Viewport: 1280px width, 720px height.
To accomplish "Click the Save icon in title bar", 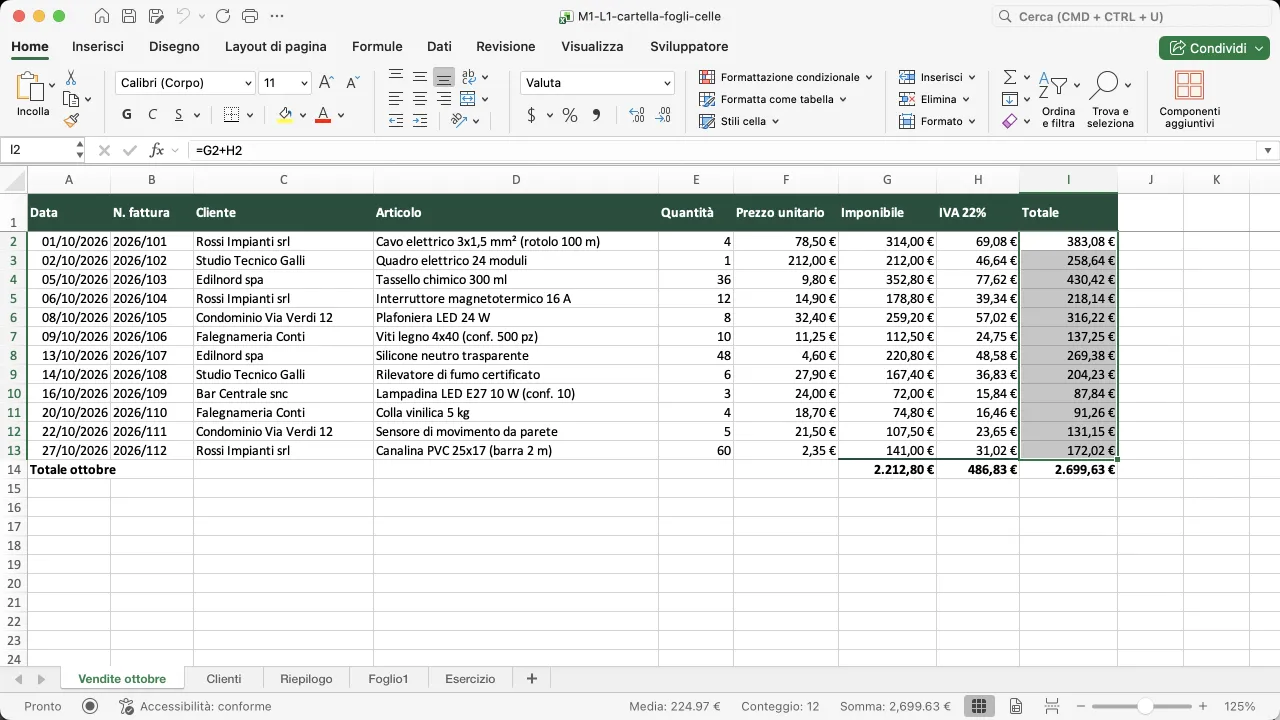I will point(129,16).
